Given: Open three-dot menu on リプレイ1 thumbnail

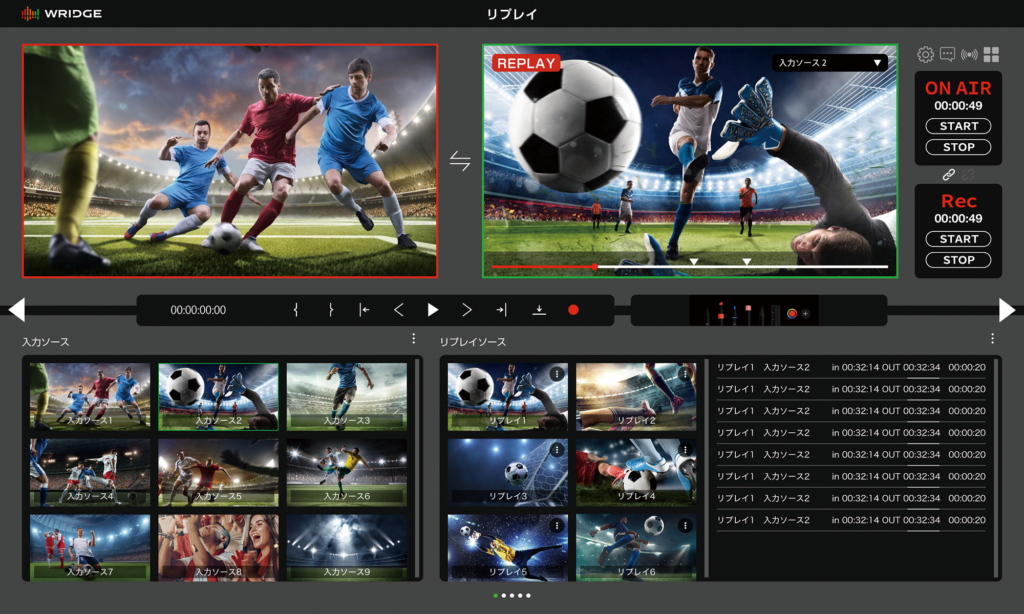Looking at the screenshot, I should coord(557,374).
